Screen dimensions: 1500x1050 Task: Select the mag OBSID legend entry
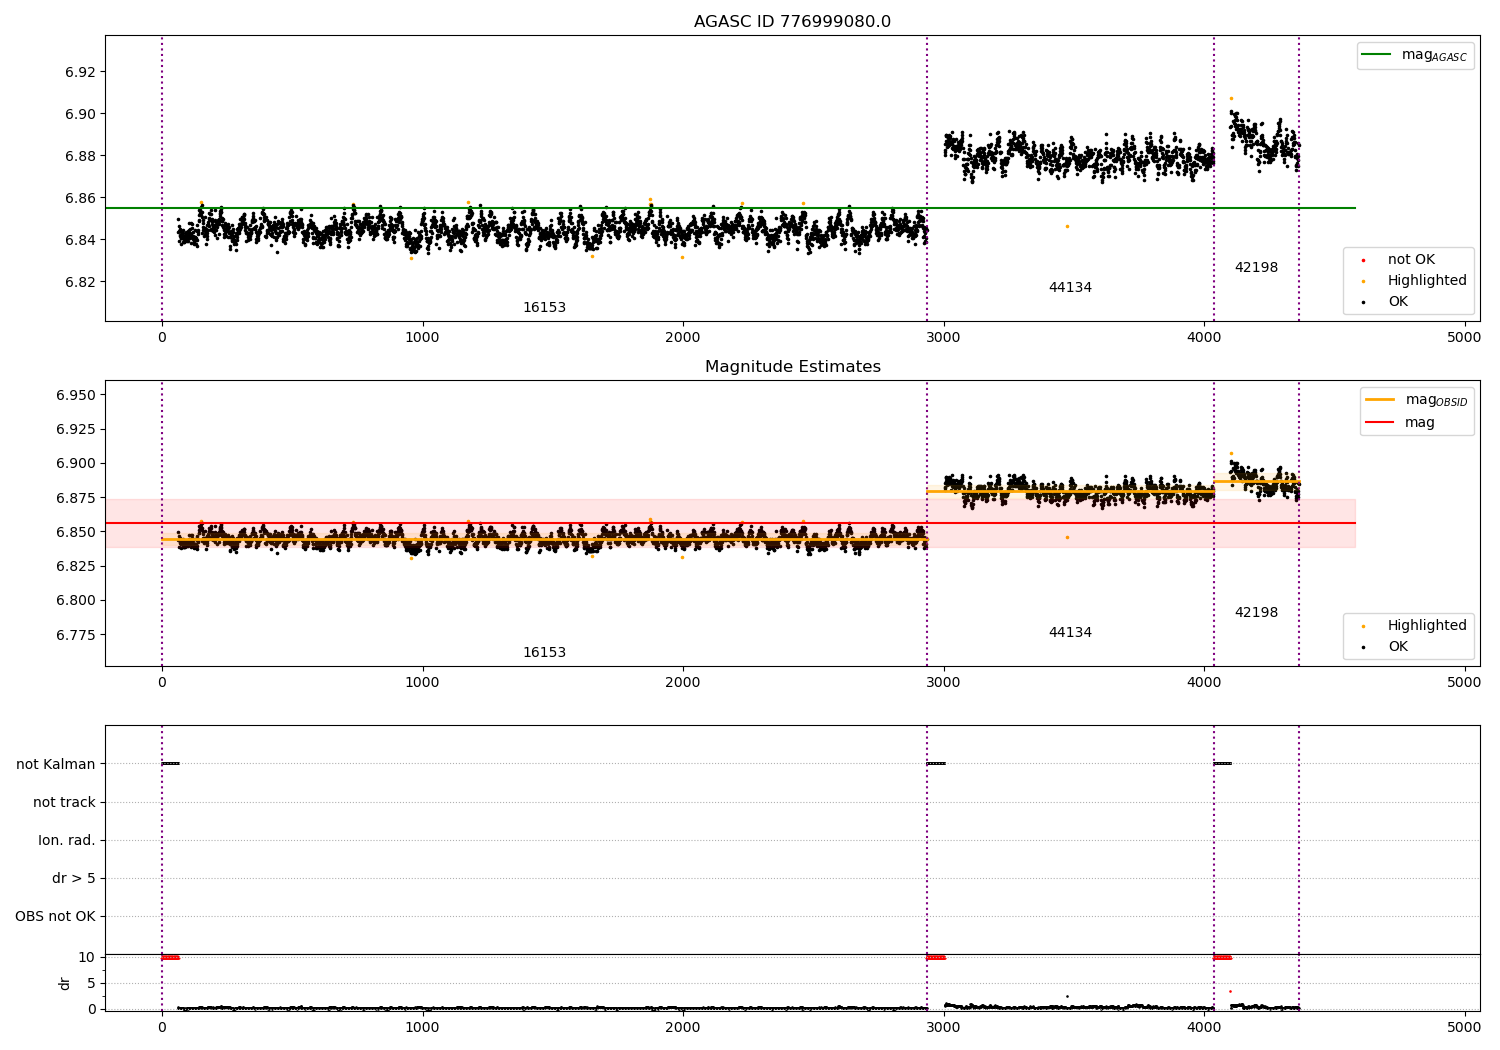pyautogui.click(x=1417, y=400)
